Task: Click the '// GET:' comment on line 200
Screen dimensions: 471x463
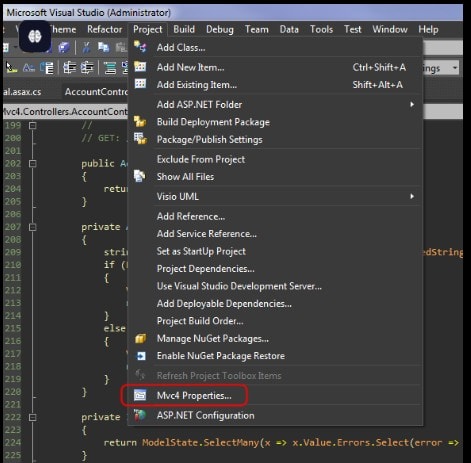Action: coord(100,138)
